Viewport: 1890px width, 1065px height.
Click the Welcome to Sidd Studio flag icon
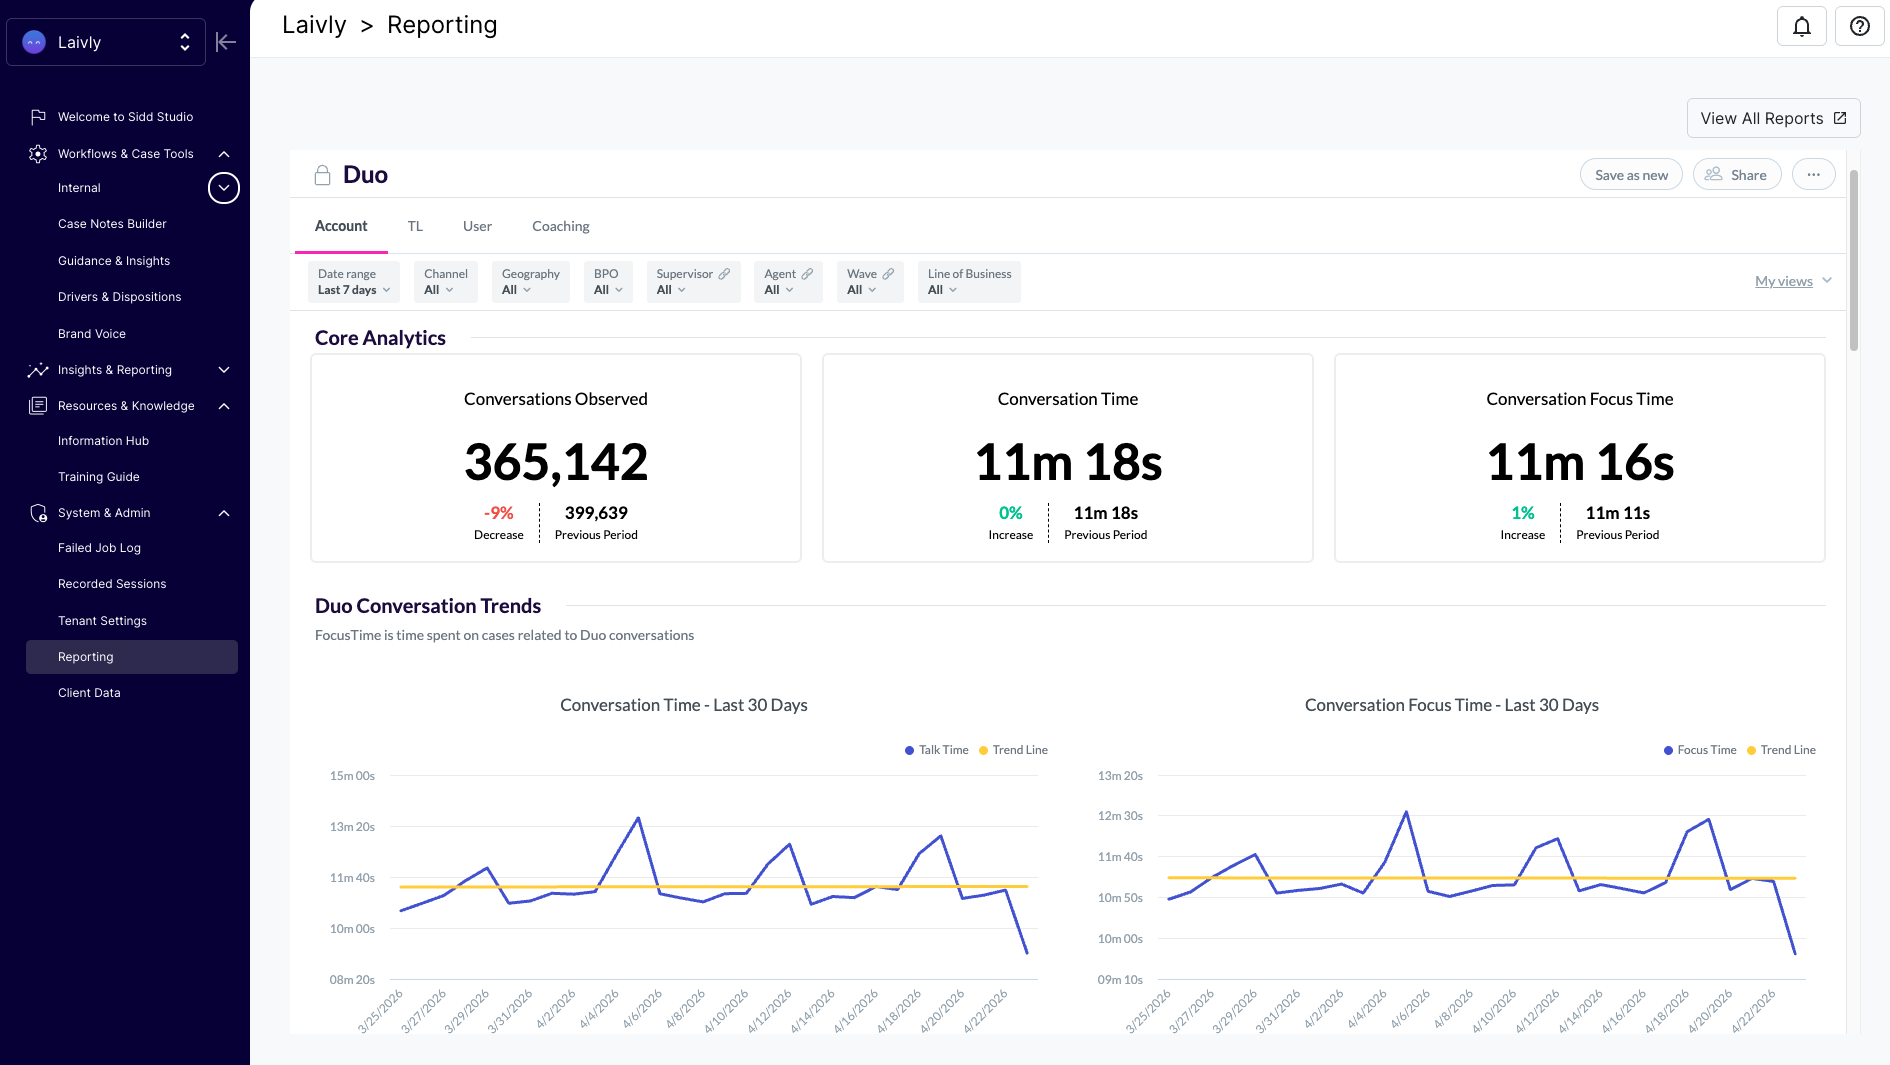(38, 117)
